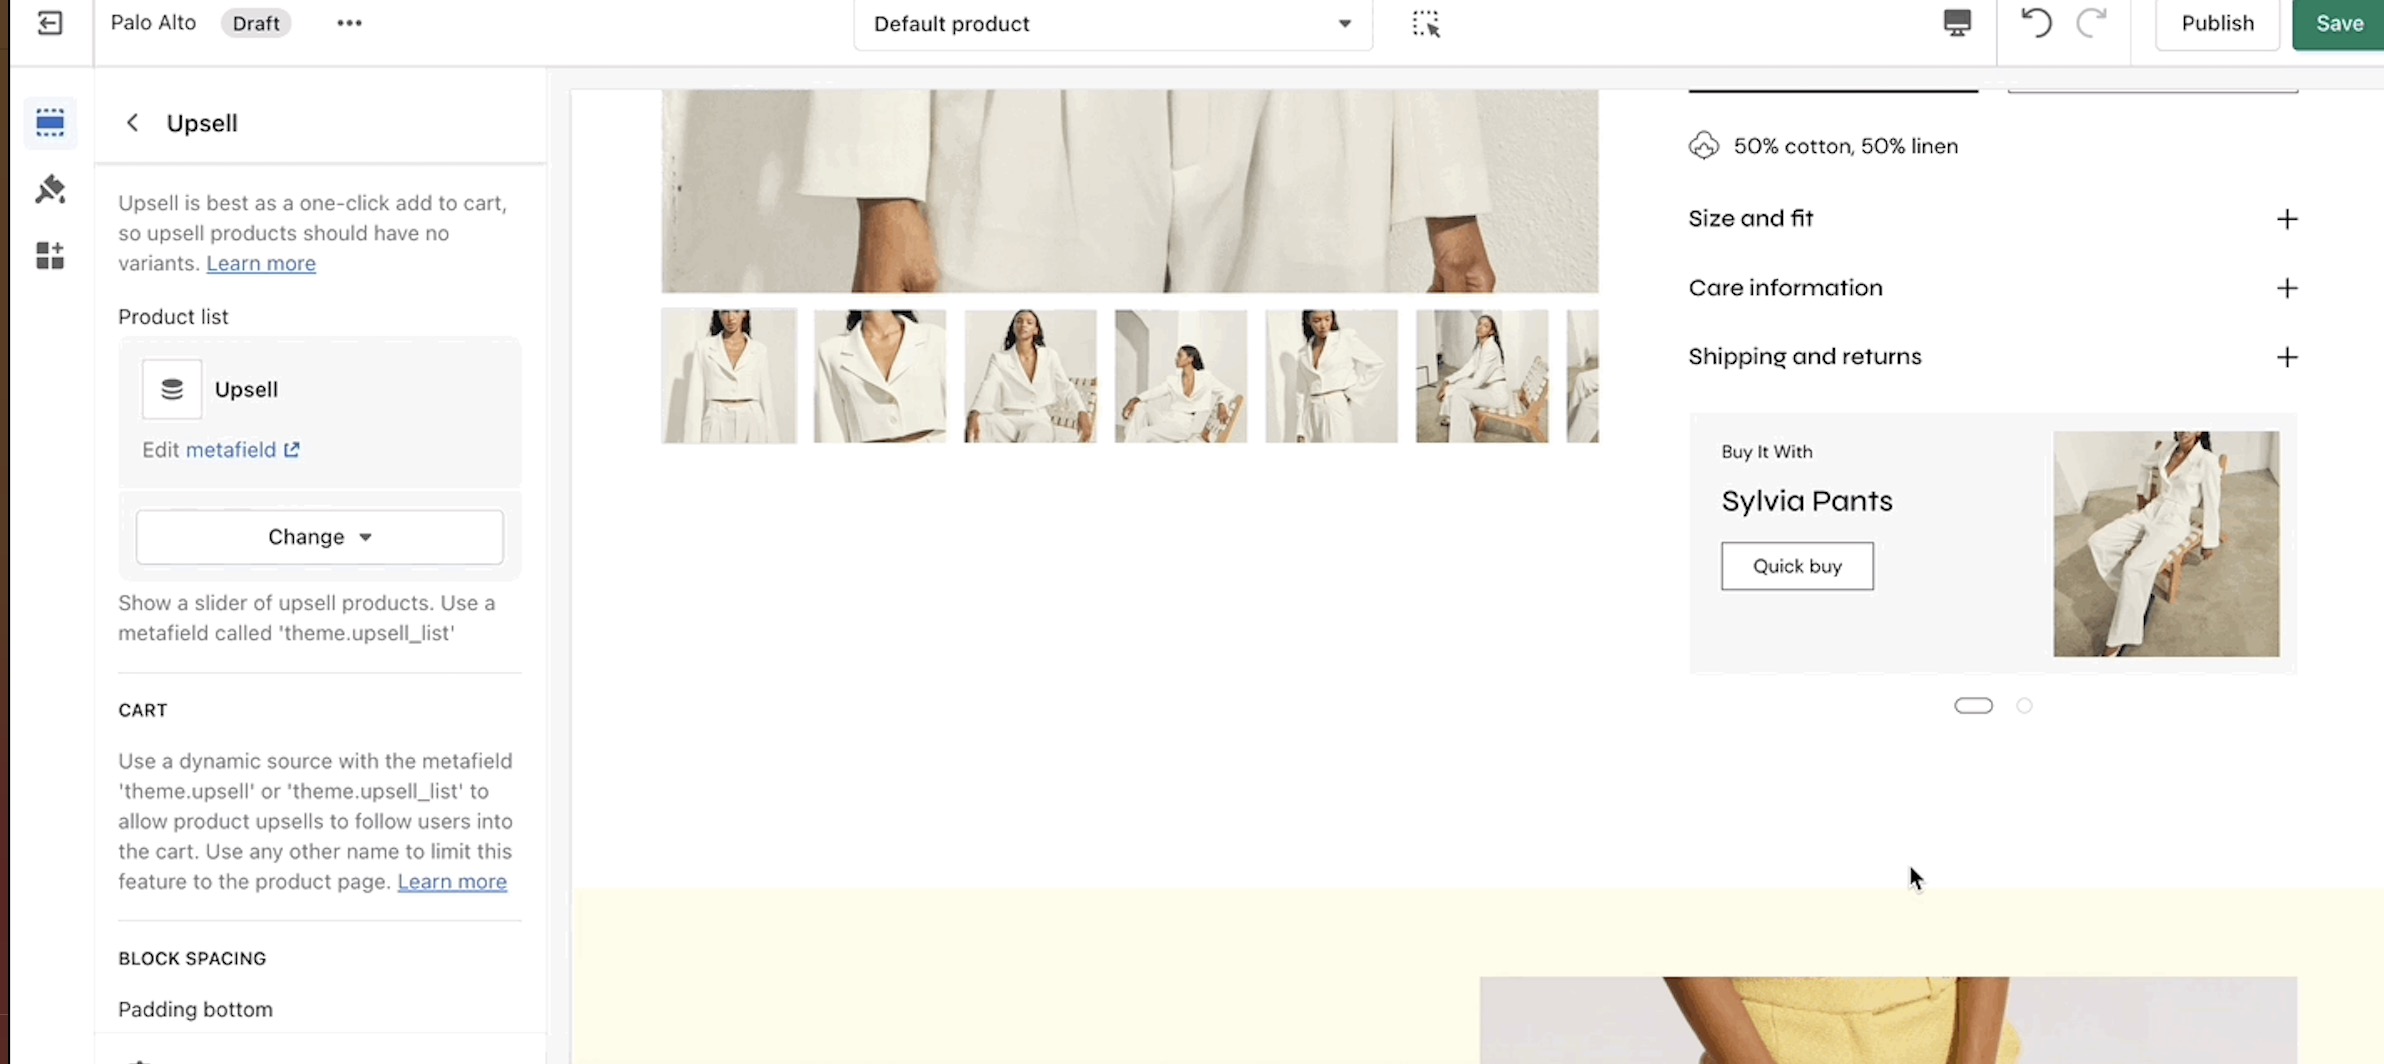Select the first upsell slider dot
The image size is (2384, 1064).
point(1973,706)
